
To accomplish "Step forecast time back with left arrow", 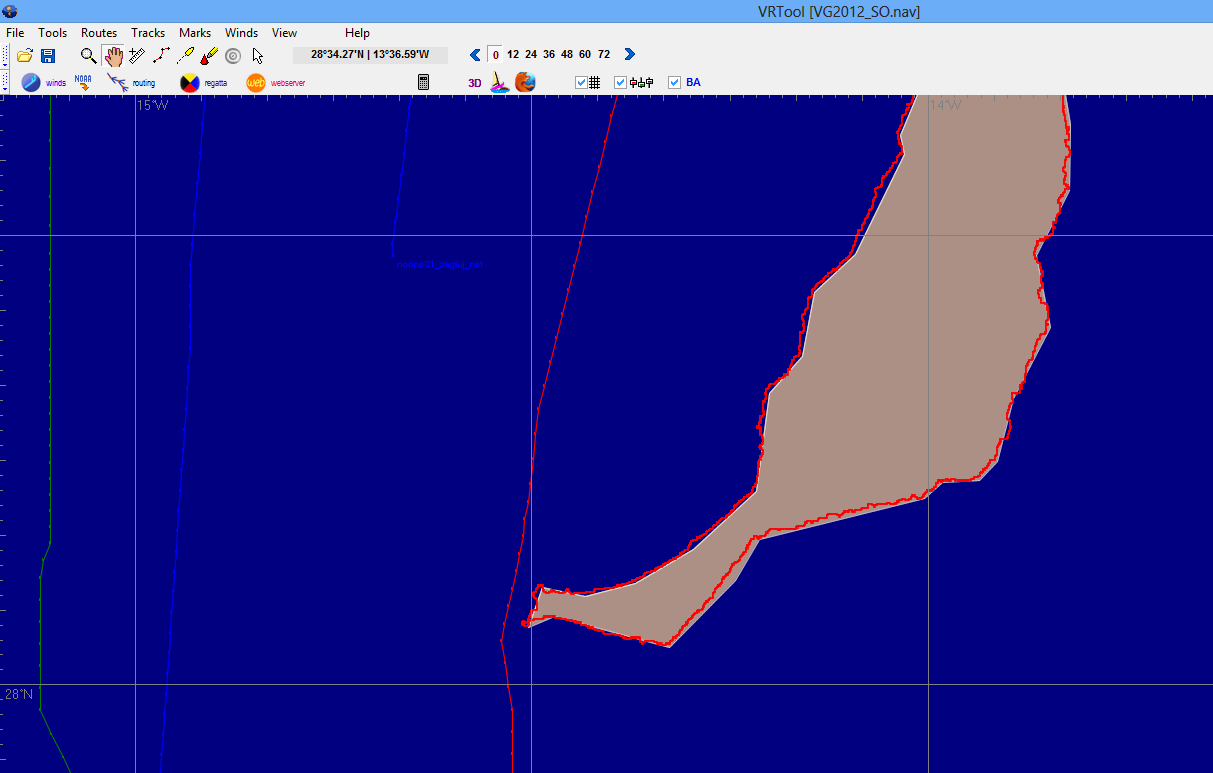I will (x=475, y=55).
